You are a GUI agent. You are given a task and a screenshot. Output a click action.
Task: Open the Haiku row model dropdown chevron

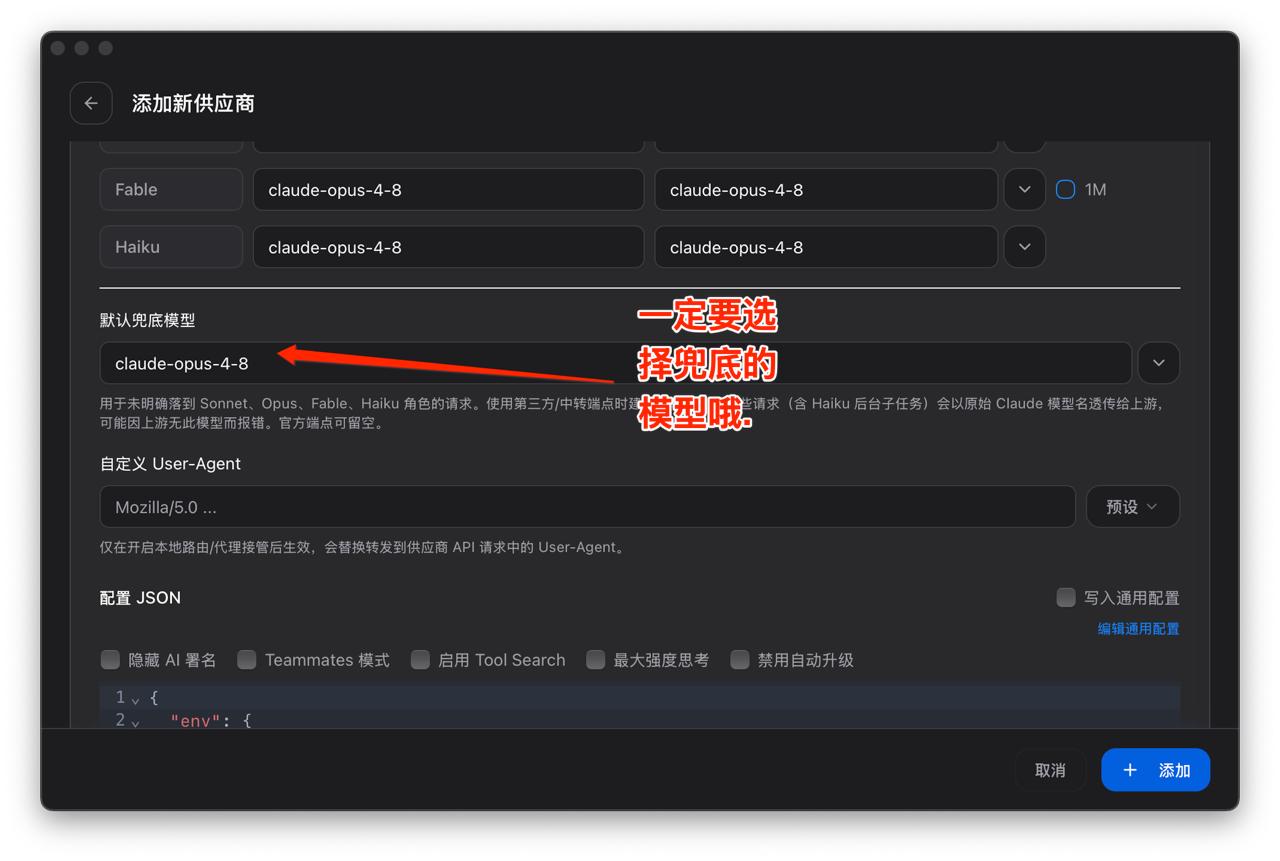coord(1024,247)
